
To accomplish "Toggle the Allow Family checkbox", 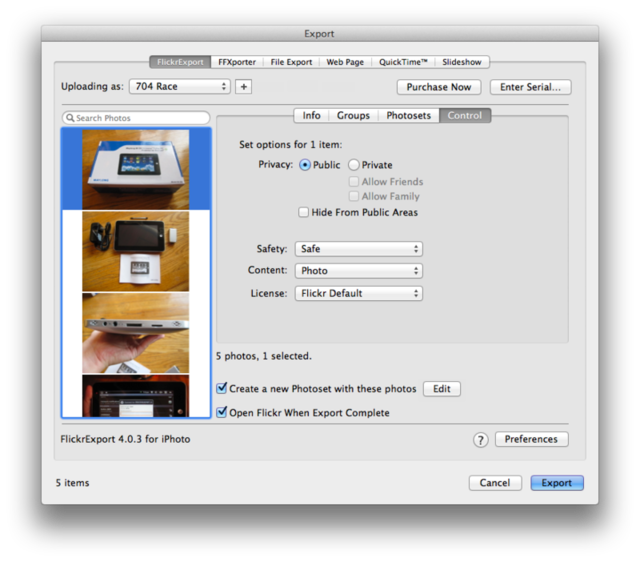I will [x=353, y=196].
